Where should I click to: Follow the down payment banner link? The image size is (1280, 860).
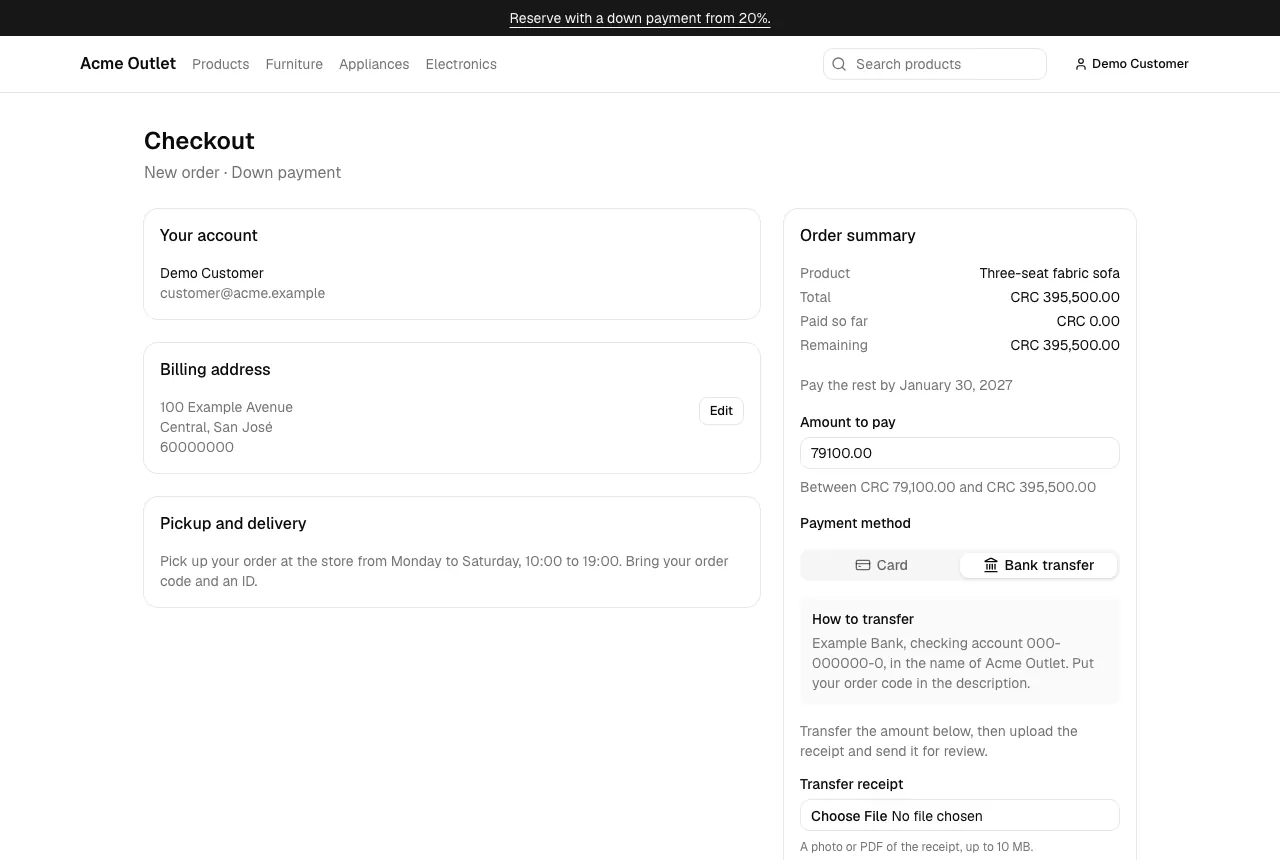coord(640,18)
